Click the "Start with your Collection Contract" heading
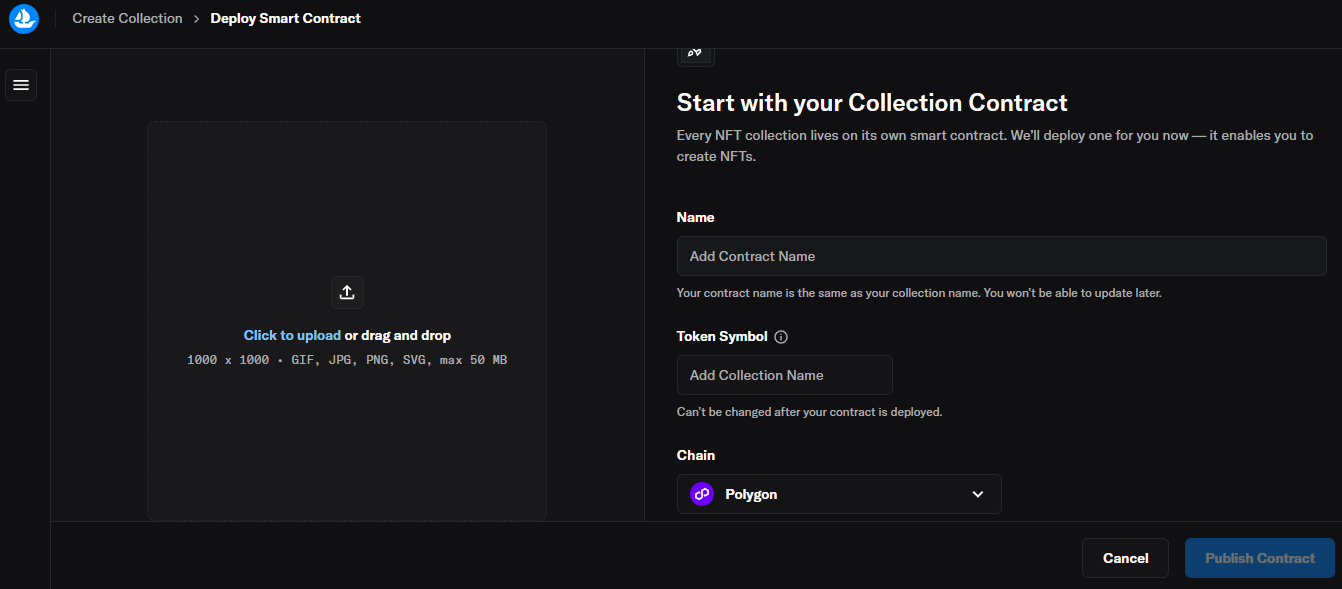This screenshot has height=589, width=1342. pyautogui.click(x=872, y=103)
